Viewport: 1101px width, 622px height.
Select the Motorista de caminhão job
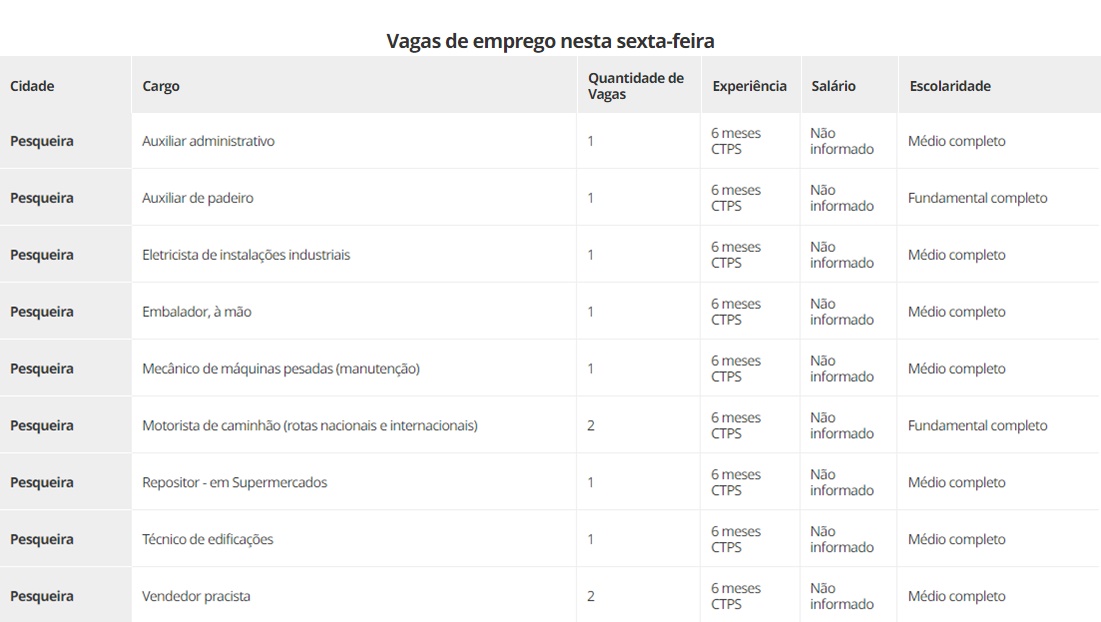(310, 426)
